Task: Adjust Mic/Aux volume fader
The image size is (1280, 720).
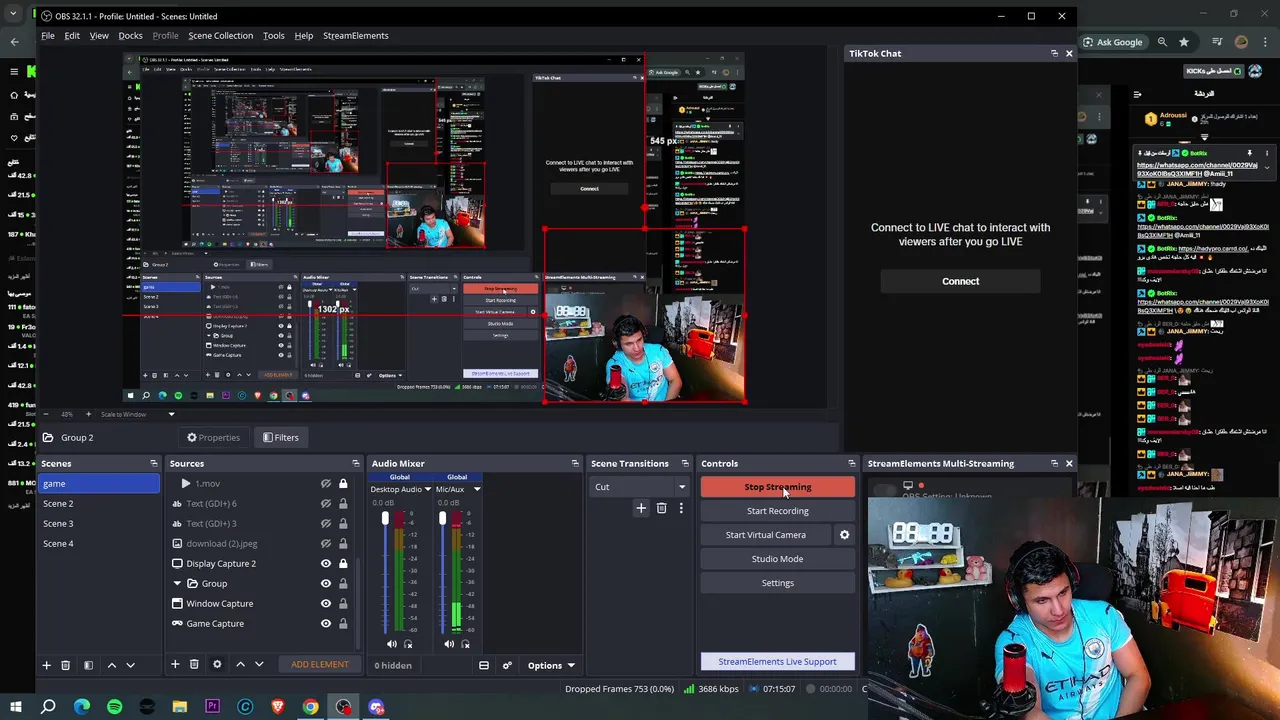Action: point(442,519)
